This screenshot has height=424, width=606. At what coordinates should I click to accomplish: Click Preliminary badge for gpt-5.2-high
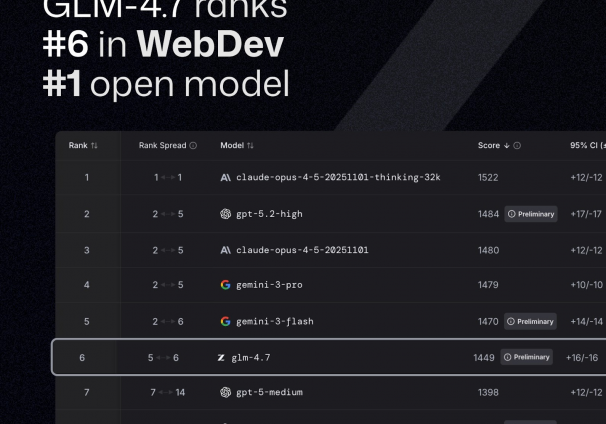click(x=531, y=214)
